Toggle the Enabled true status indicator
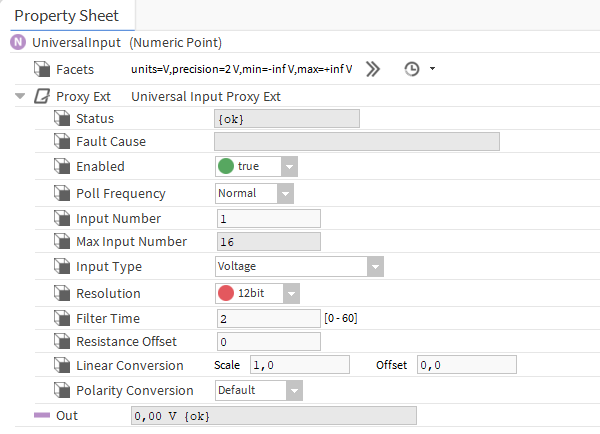The width and height of the screenshot is (600, 434). click(x=226, y=167)
